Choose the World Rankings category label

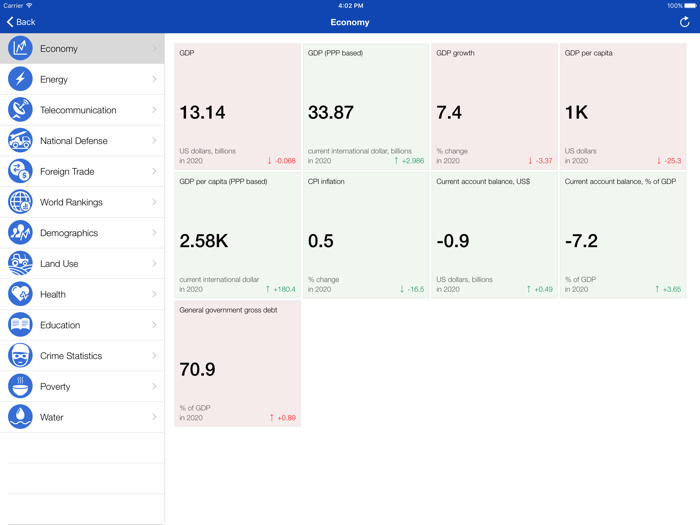click(x=71, y=202)
